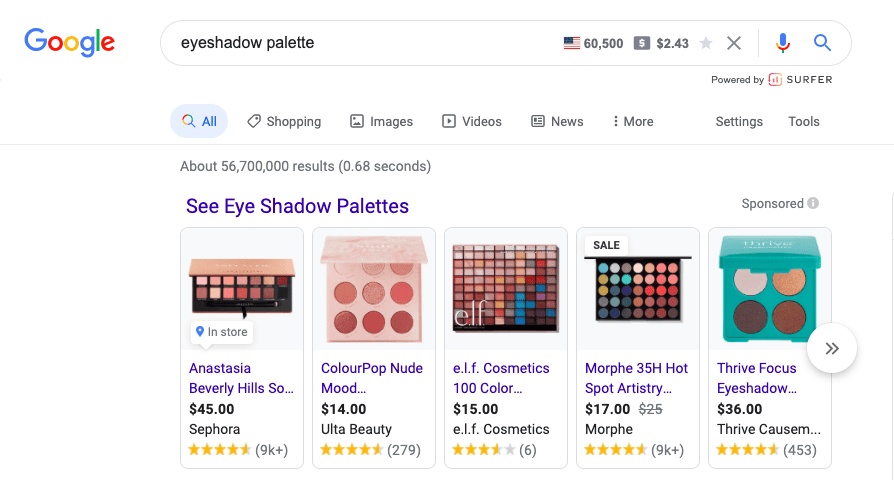Click the 60,500 search volume value
The height and width of the screenshot is (480, 894).
(x=603, y=43)
